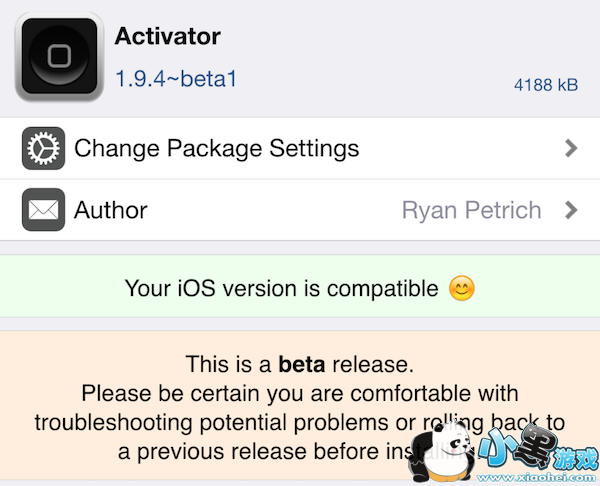Open Change Package Settings label

click(x=216, y=150)
